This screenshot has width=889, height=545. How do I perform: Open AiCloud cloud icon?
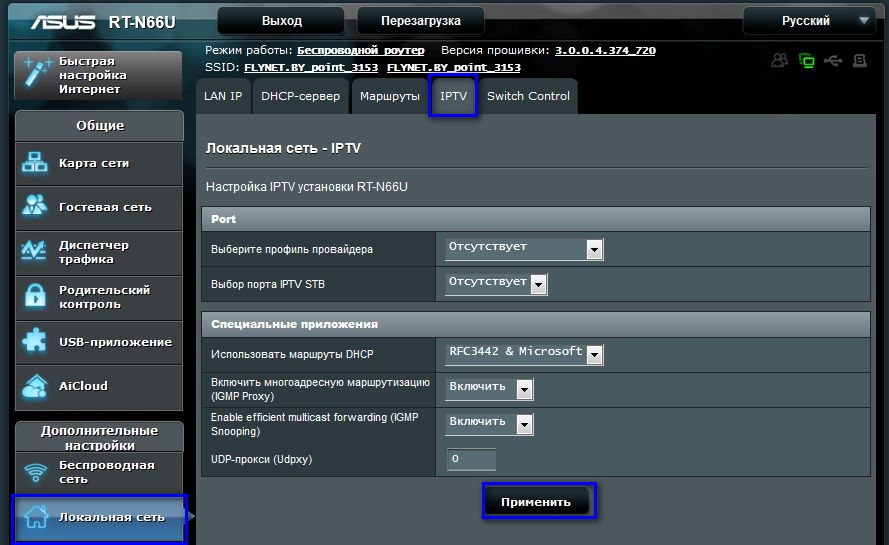[x=35, y=386]
